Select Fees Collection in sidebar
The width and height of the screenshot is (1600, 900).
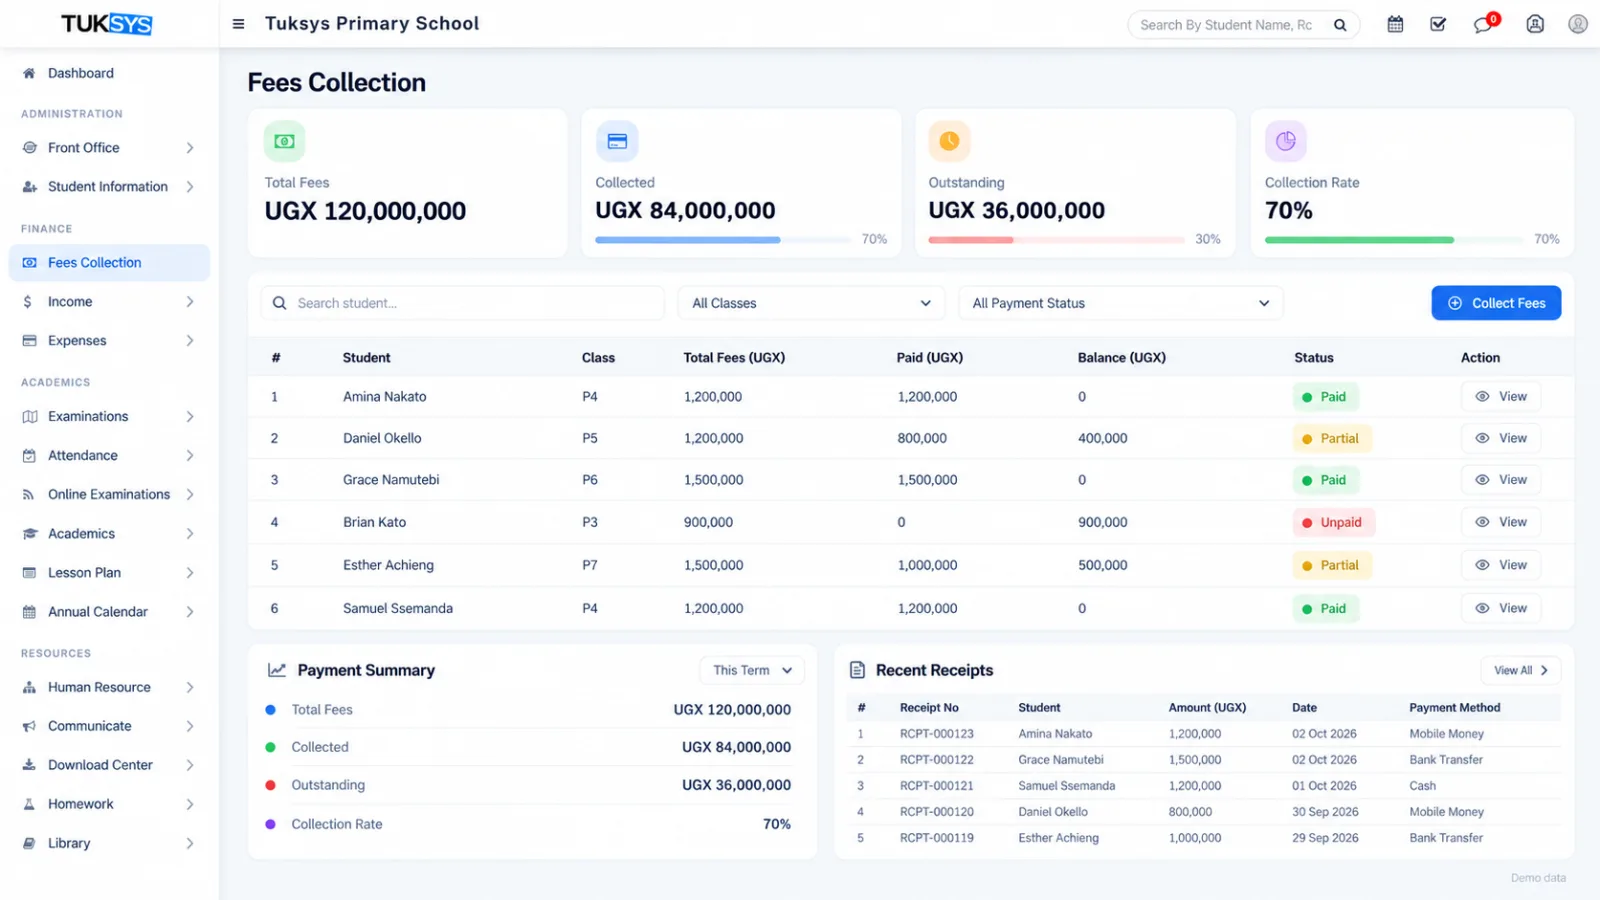pyautogui.click(x=110, y=262)
